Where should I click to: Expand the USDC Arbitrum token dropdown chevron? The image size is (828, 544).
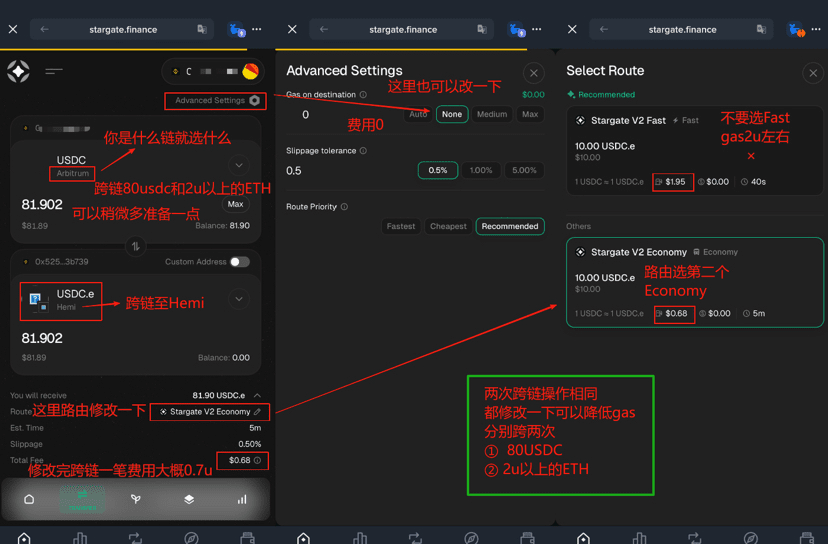239,165
